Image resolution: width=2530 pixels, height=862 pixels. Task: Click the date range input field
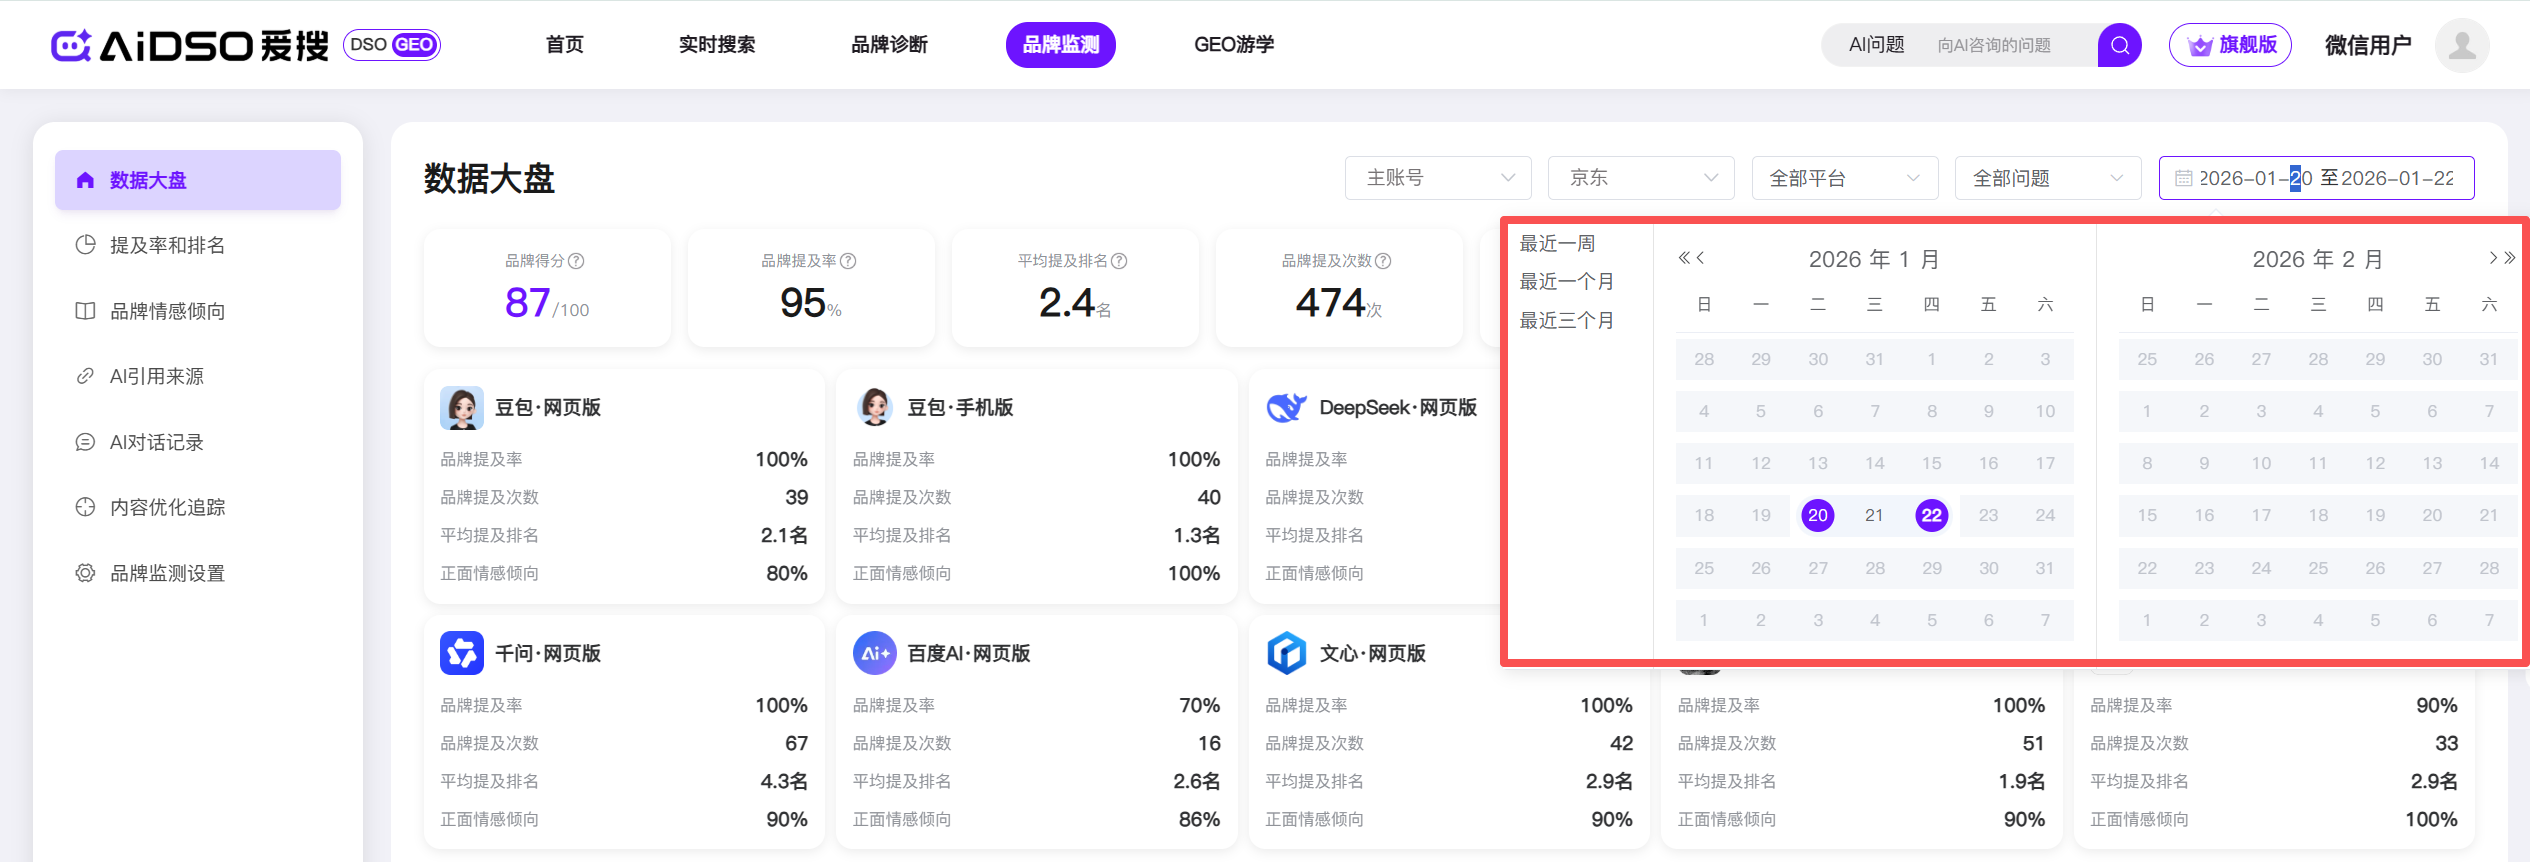point(2316,178)
